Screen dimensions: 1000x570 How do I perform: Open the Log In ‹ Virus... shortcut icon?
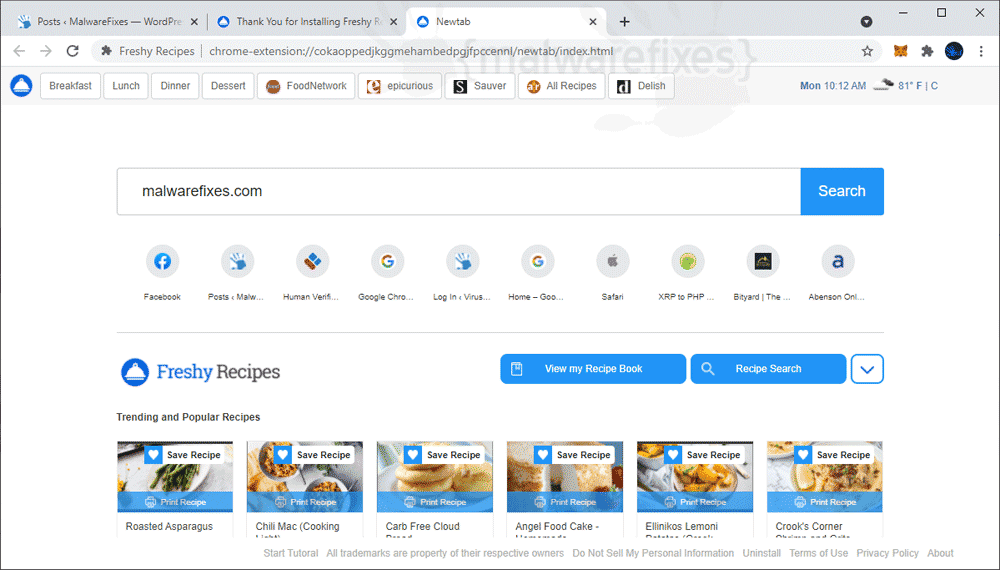pos(462,261)
